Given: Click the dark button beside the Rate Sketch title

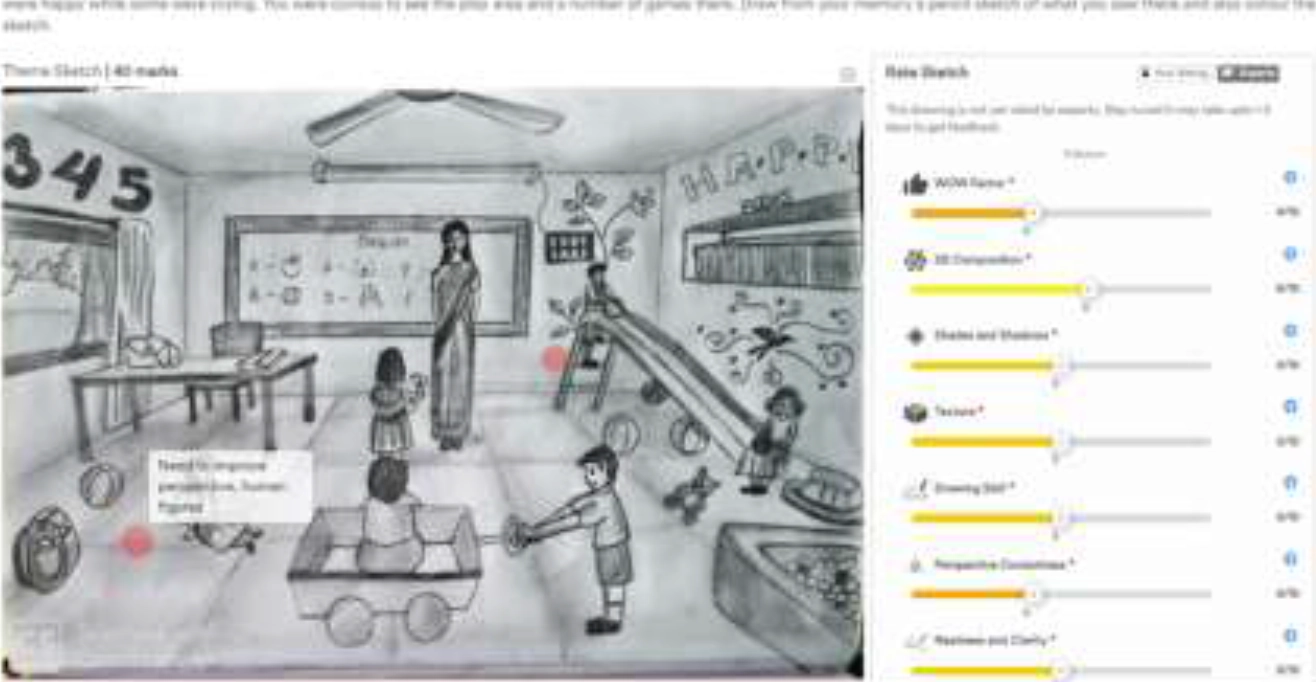Looking at the screenshot, I should 1248,73.
